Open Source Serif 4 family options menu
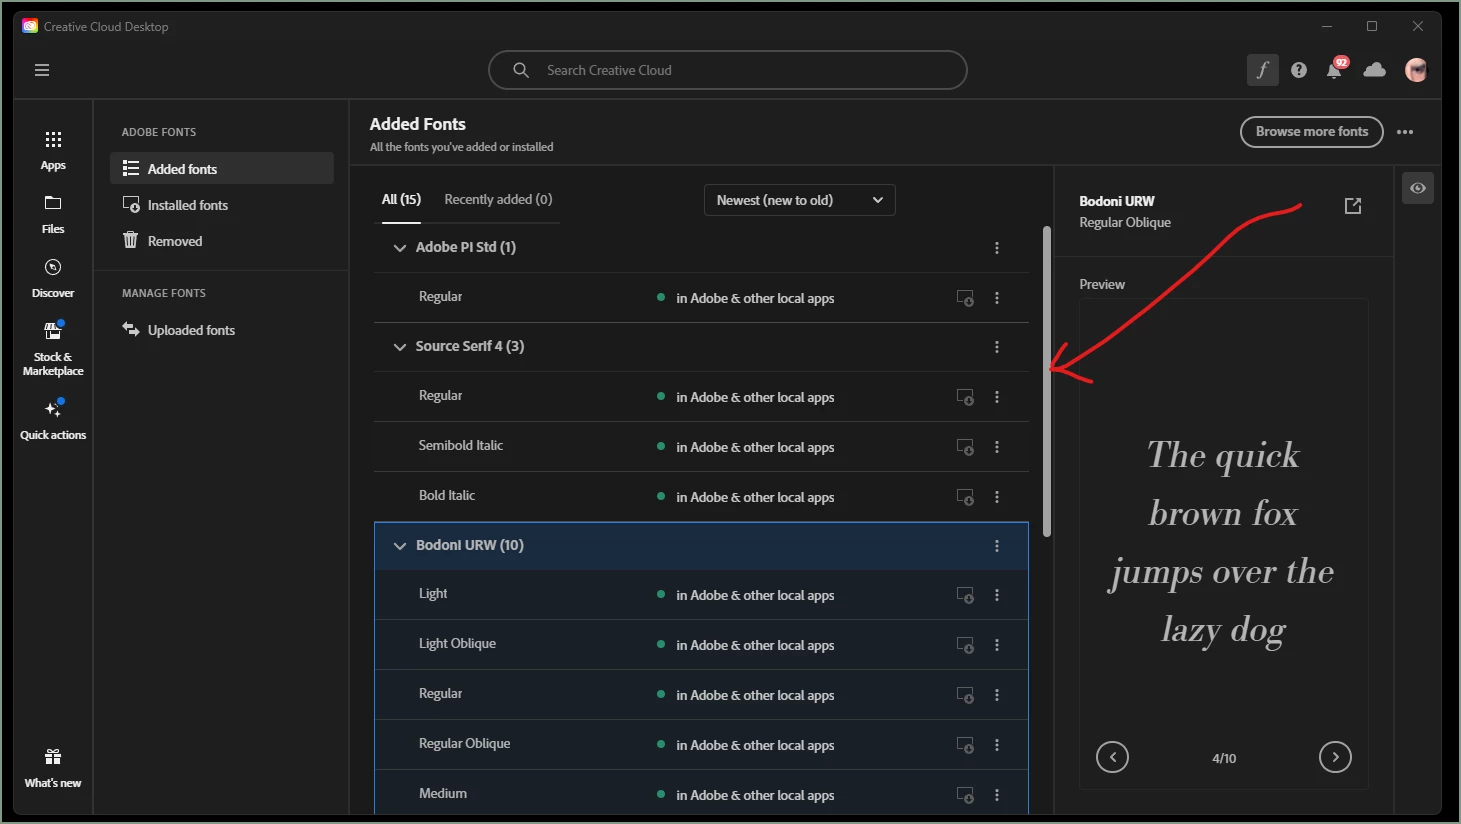1461x824 pixels. coord(997,347)
